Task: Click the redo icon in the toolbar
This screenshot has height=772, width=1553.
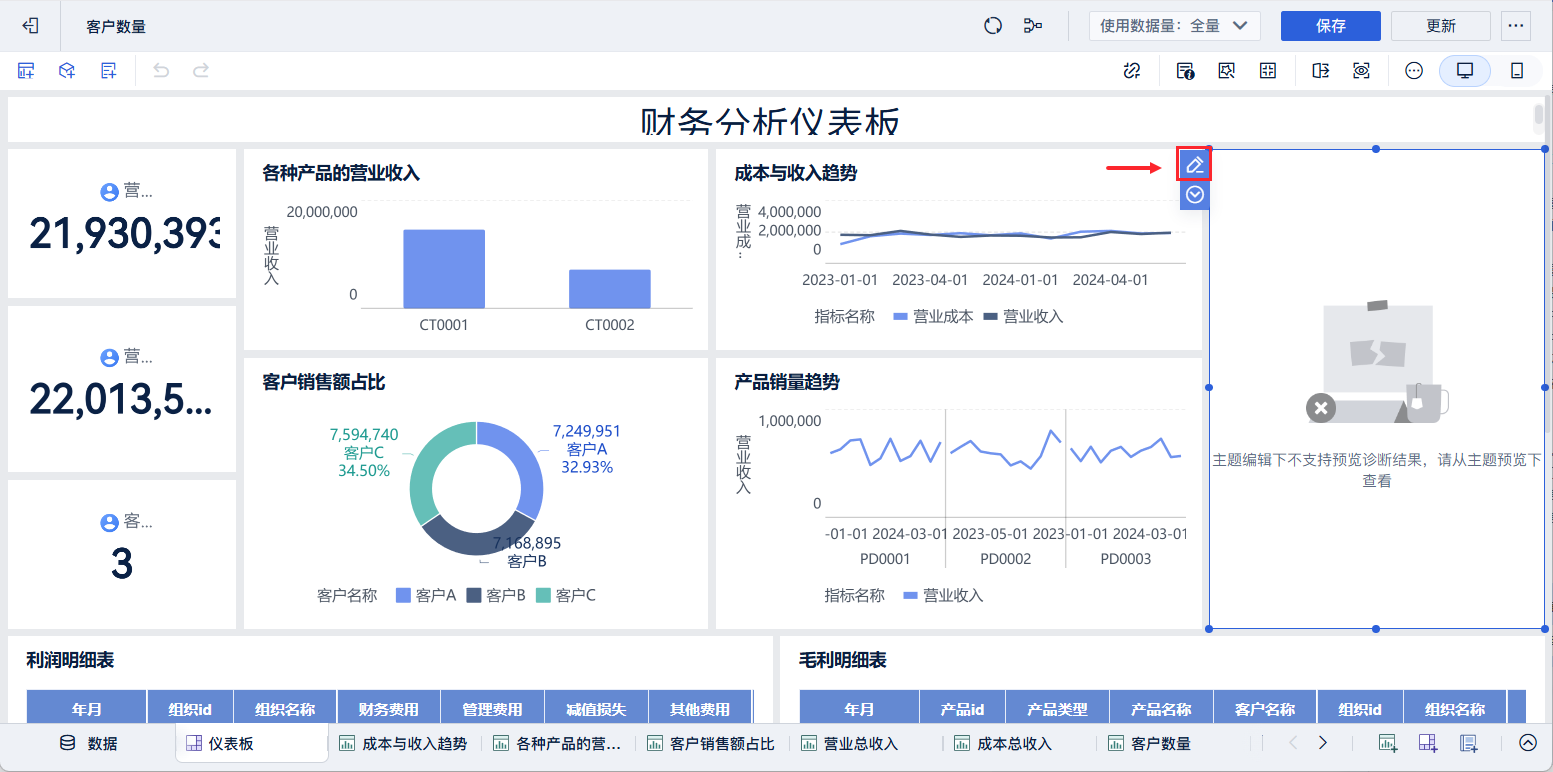Action: pos(200,70)
